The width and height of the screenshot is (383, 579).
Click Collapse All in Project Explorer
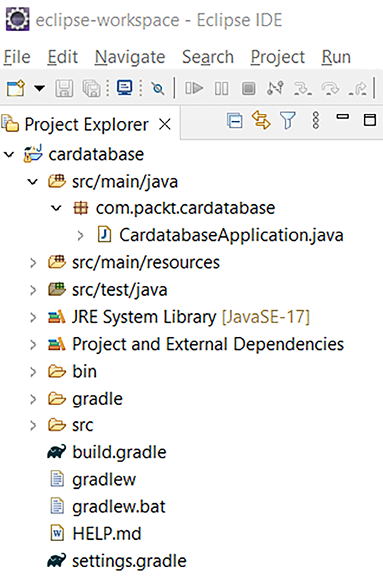point(235,120)
